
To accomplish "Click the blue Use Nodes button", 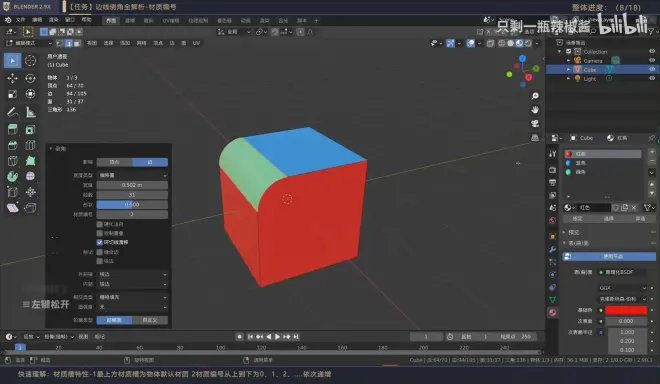I will [x=609, y=256].
